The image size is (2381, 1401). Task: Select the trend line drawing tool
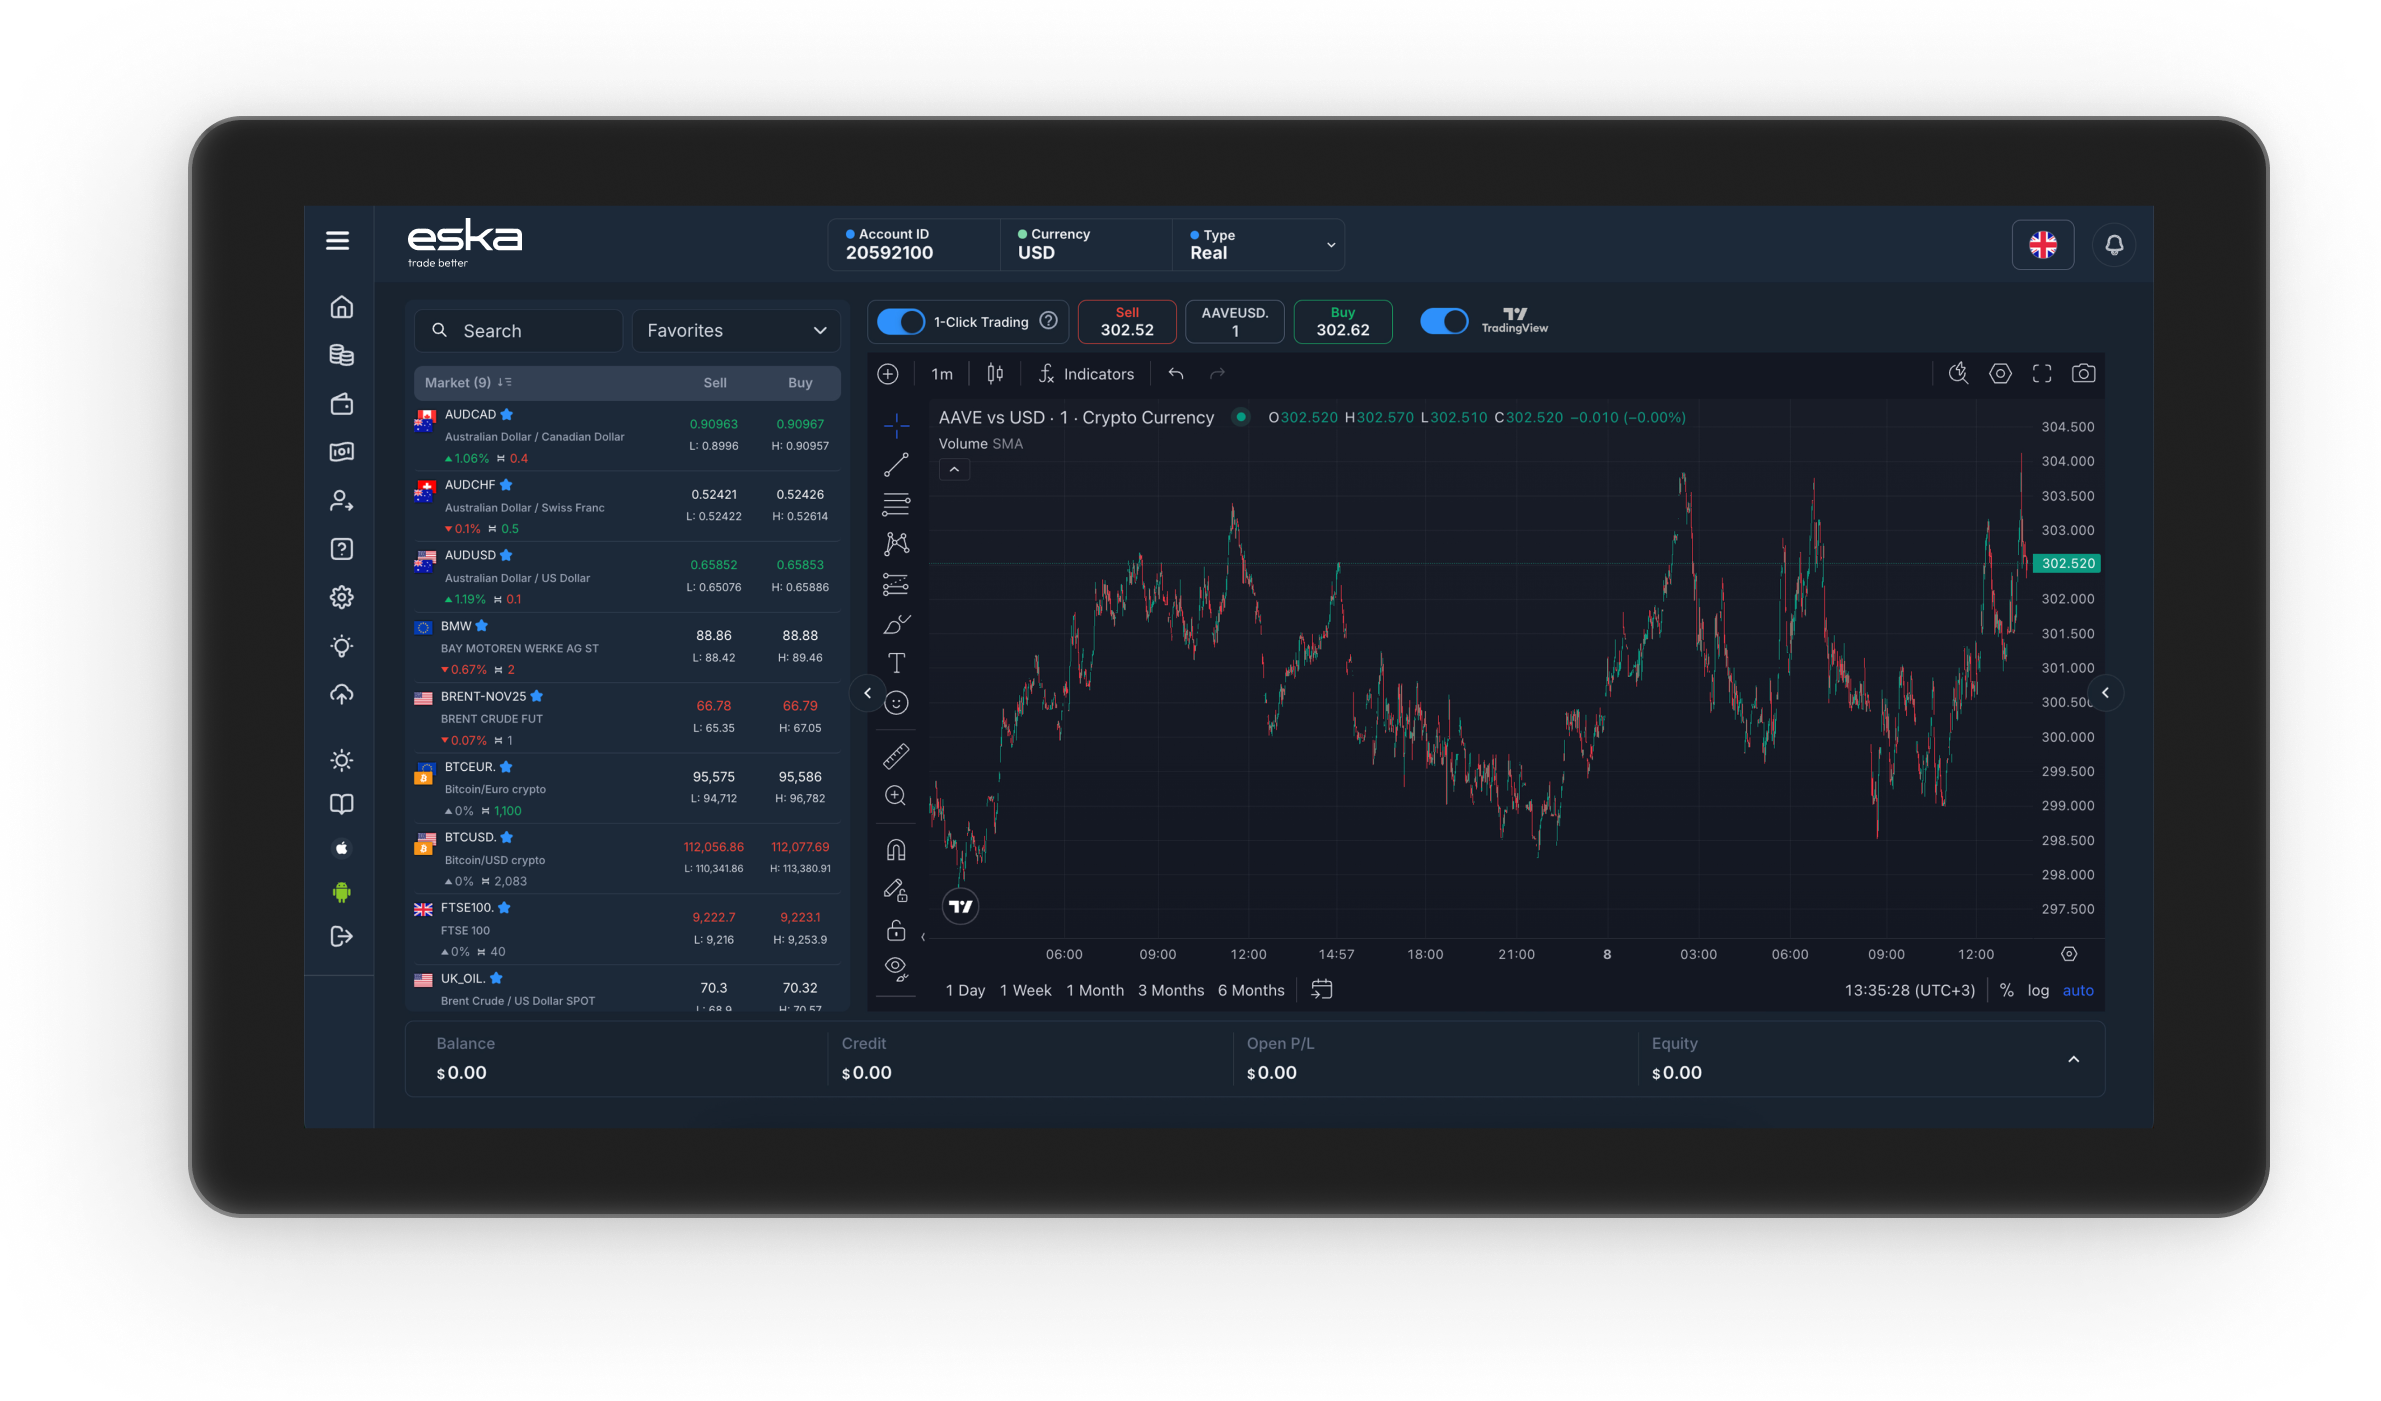click(x=896, y=465)
